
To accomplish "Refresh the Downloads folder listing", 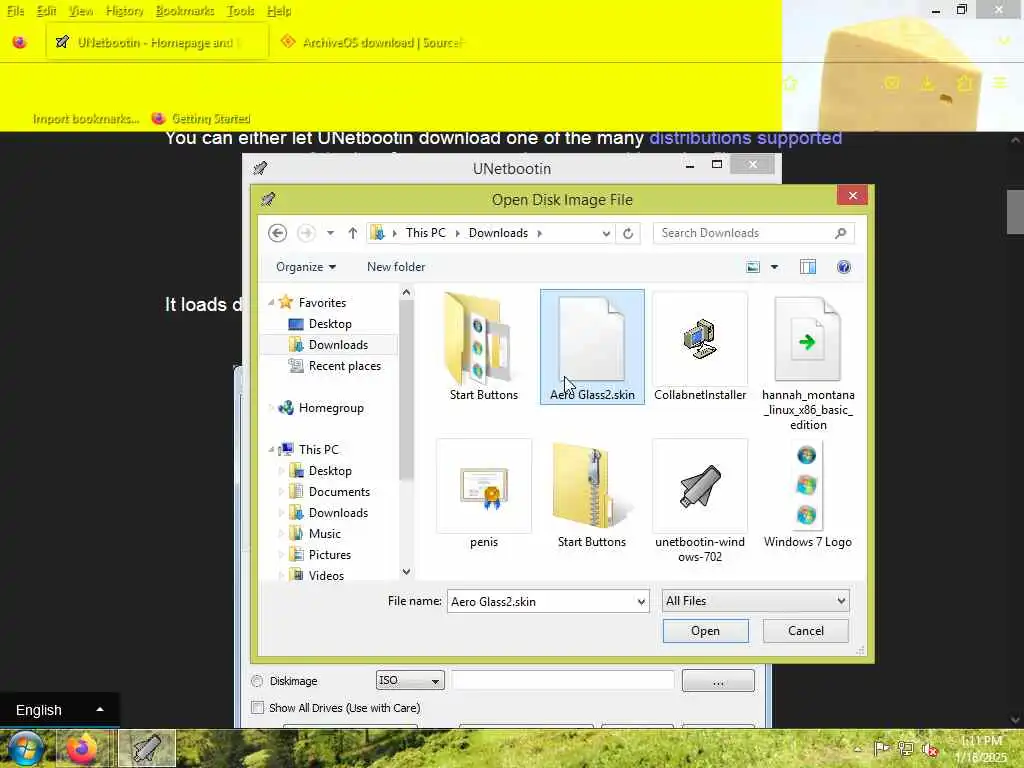I will click(x=628, y=233).
